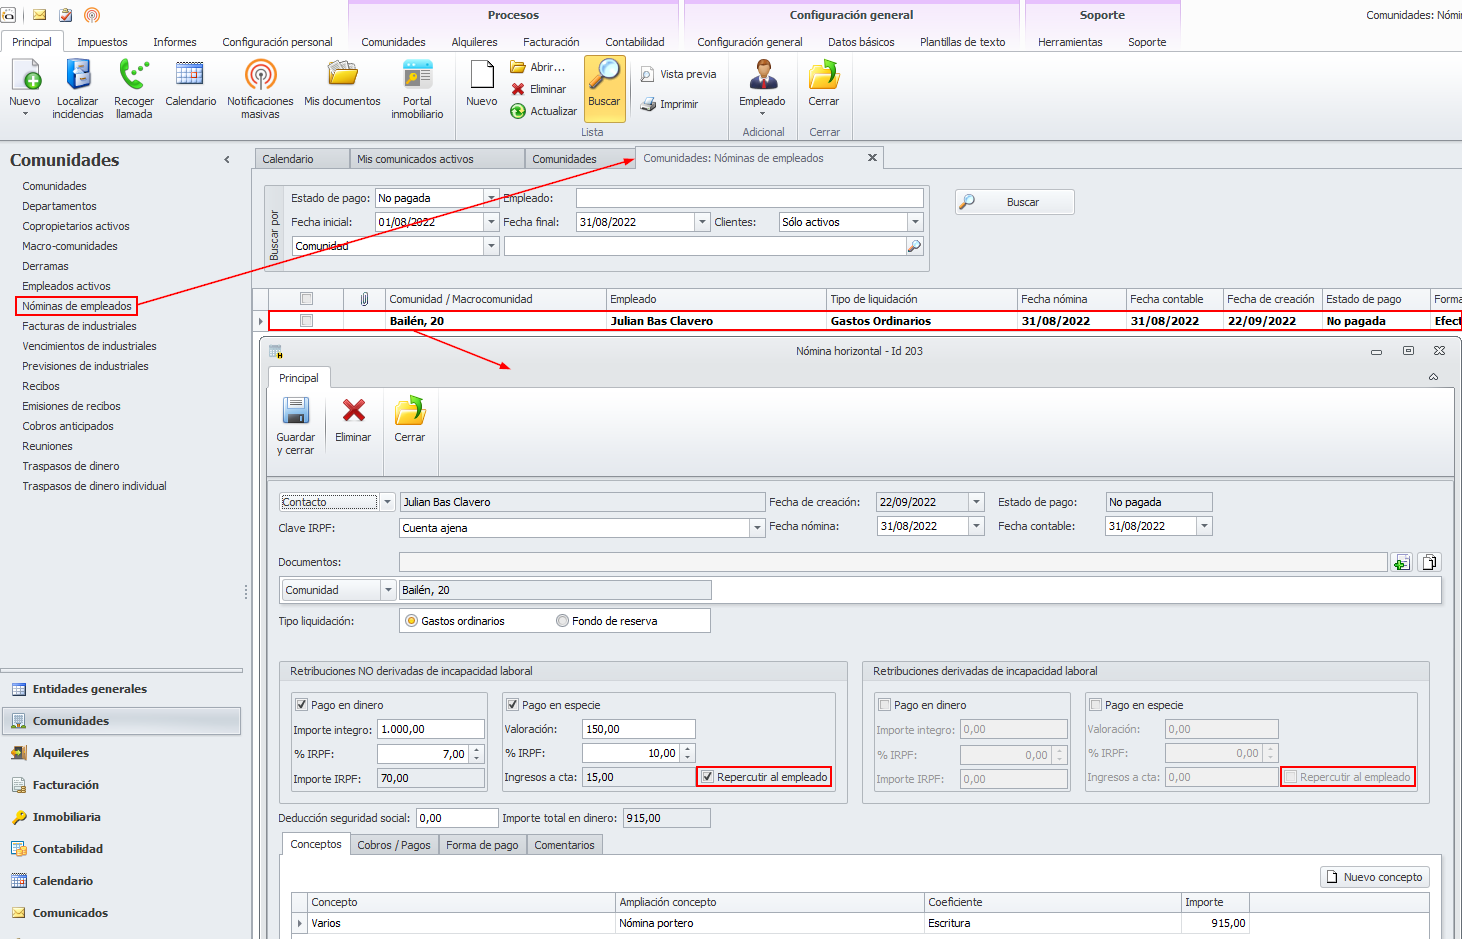Uncheck Repercutir al empleado under Pago en especie
This screenshot has width=1462, height=939.
pos(708,777)
